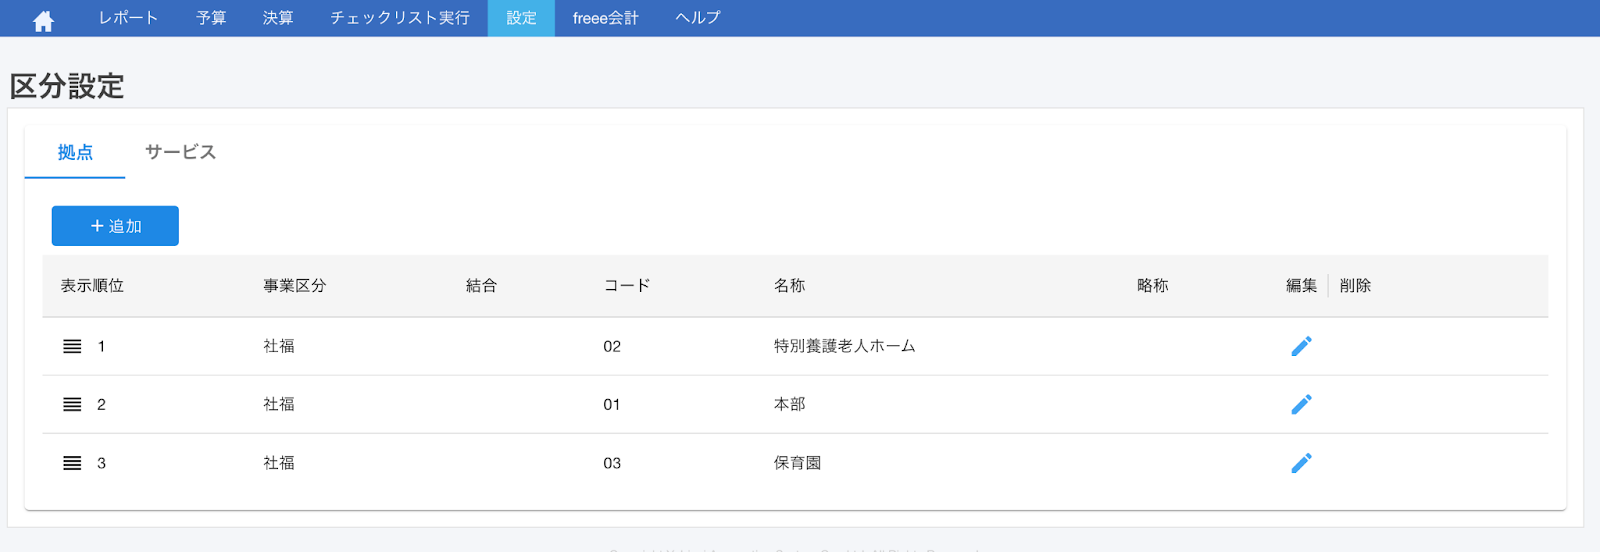The width and height of the screenshot is (1600, 552).
Task: Click the 略称 column header
Action: (x=1152, y=286)
